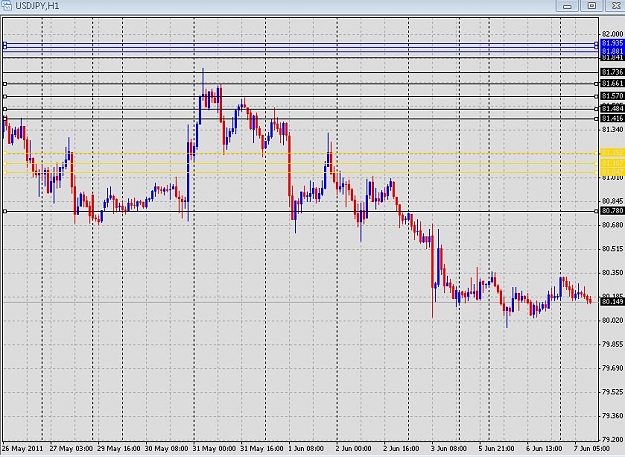The width and height of the screenshot is (625, 457).
Task: Click the 79.855 price scale value
Action: coord(612,344)
